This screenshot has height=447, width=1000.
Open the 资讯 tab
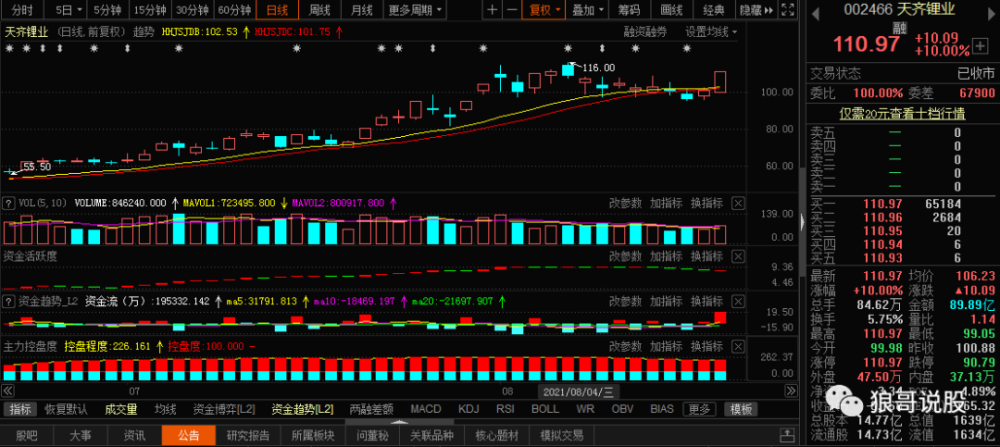coord(135,436)
